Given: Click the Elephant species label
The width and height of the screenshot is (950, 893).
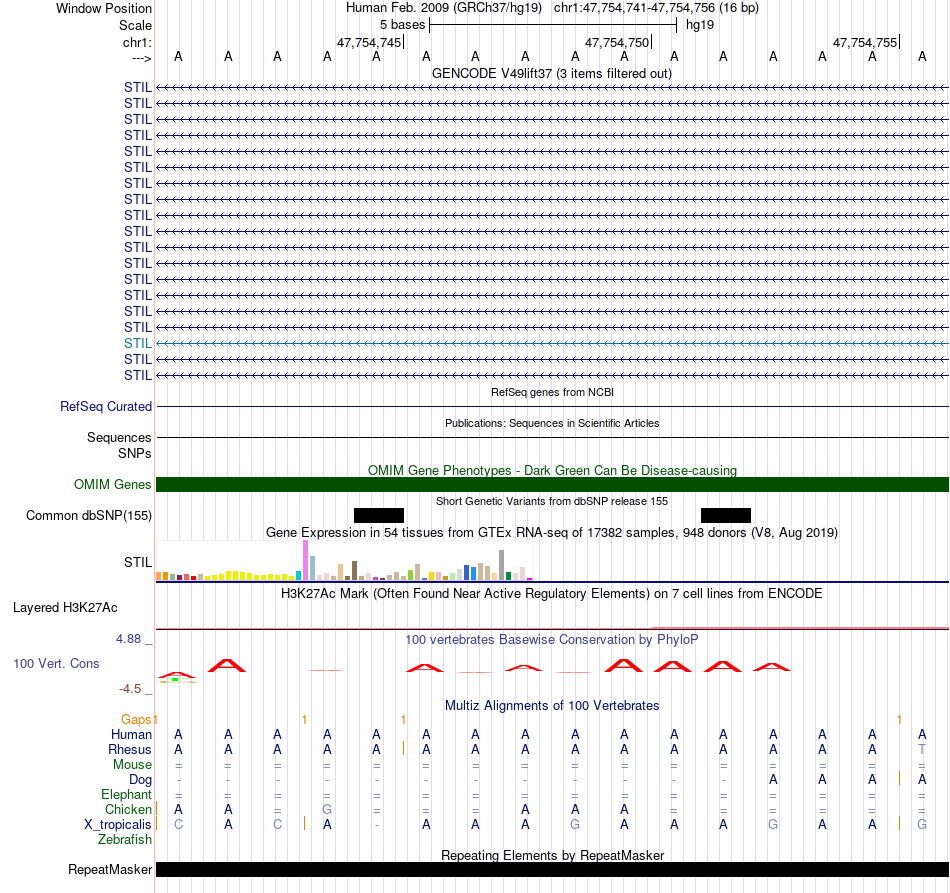Looking at the screenshot, I should [126, 794].
